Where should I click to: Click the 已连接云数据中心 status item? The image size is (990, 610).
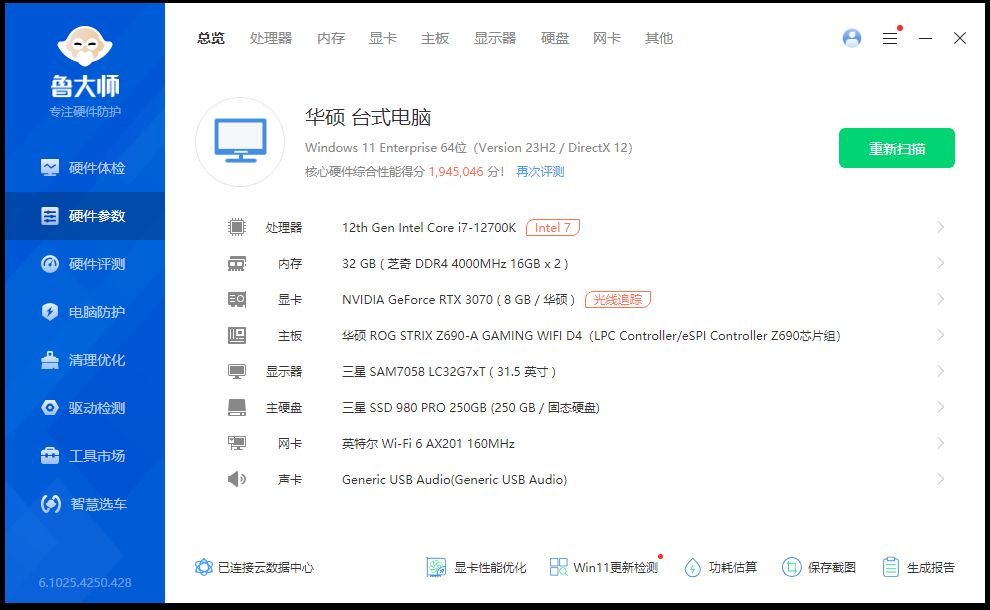pyautogui.click(x=253, y=566)
